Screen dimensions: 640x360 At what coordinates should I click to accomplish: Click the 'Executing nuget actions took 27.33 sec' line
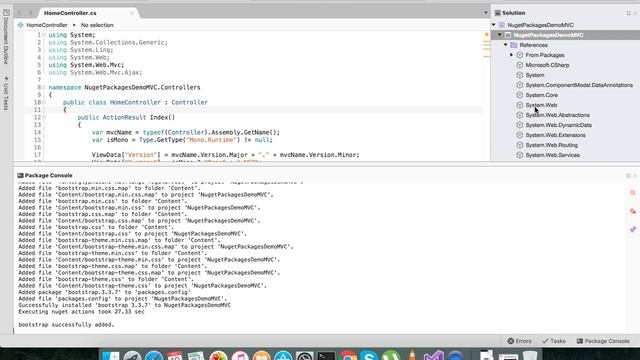point(81,312)
